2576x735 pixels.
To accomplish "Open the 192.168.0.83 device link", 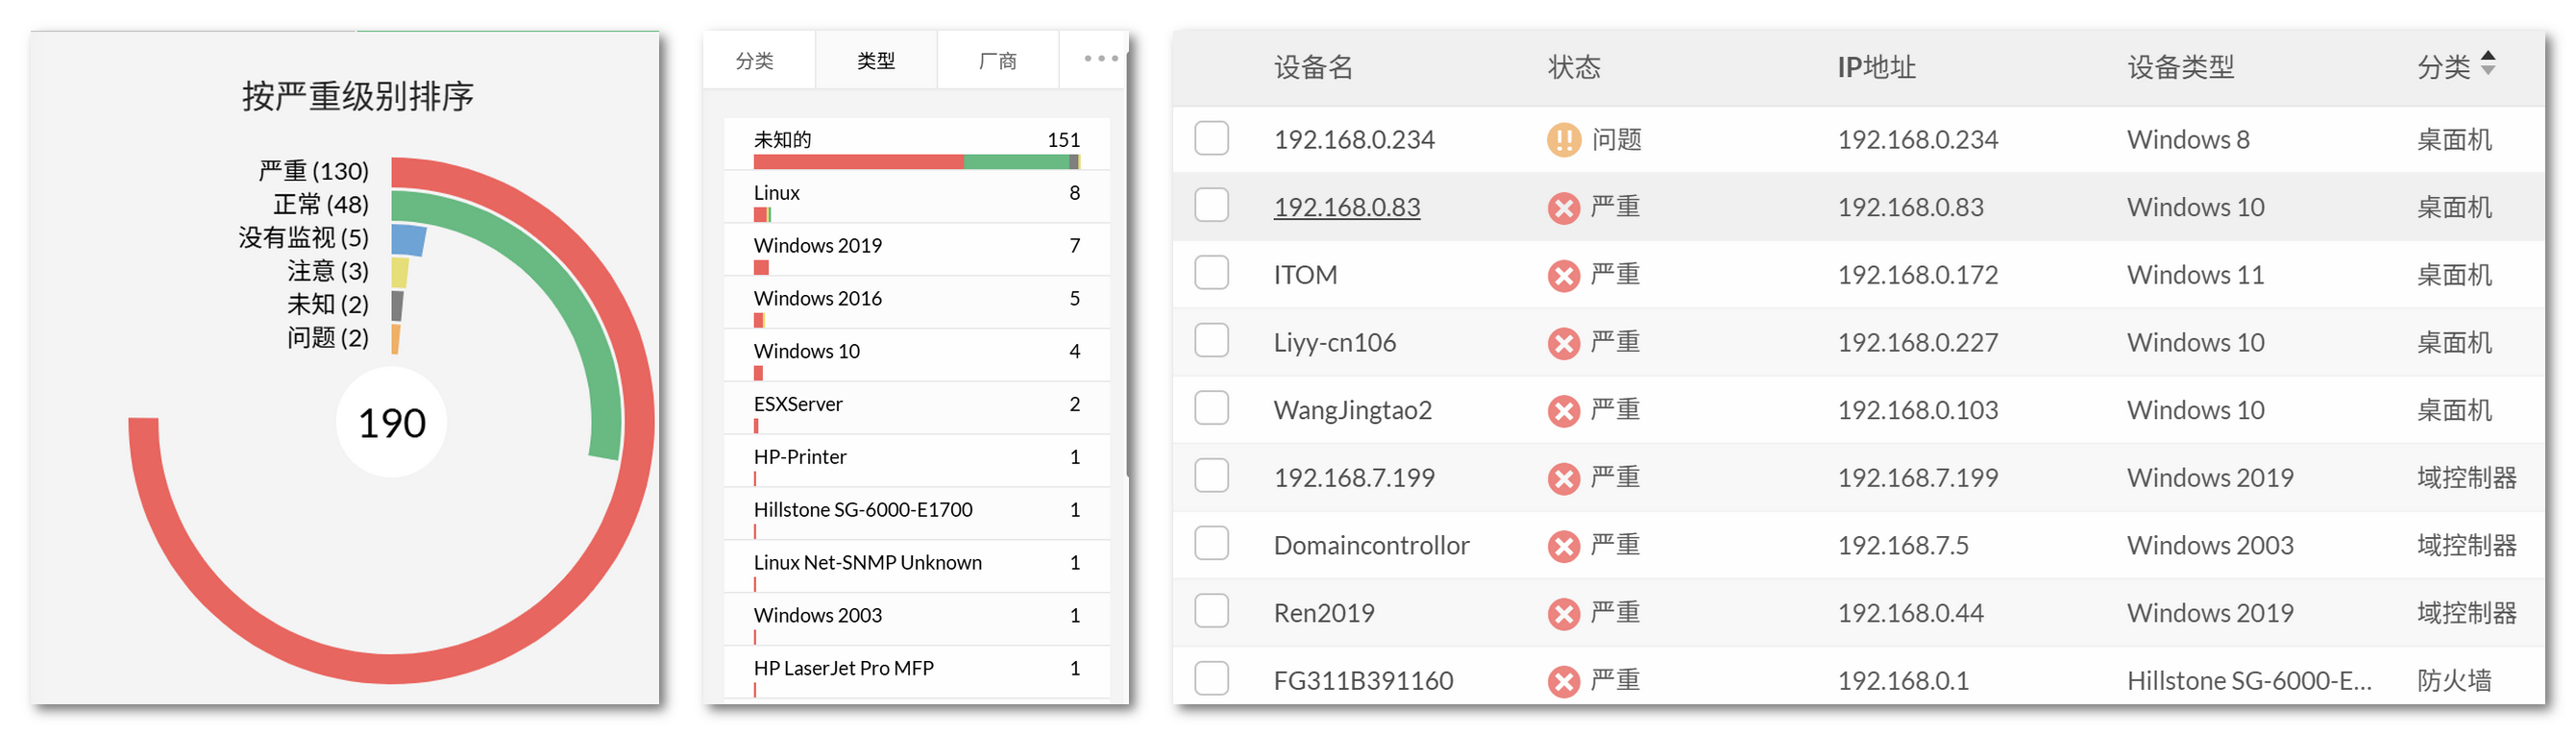I will (1347, 206).
